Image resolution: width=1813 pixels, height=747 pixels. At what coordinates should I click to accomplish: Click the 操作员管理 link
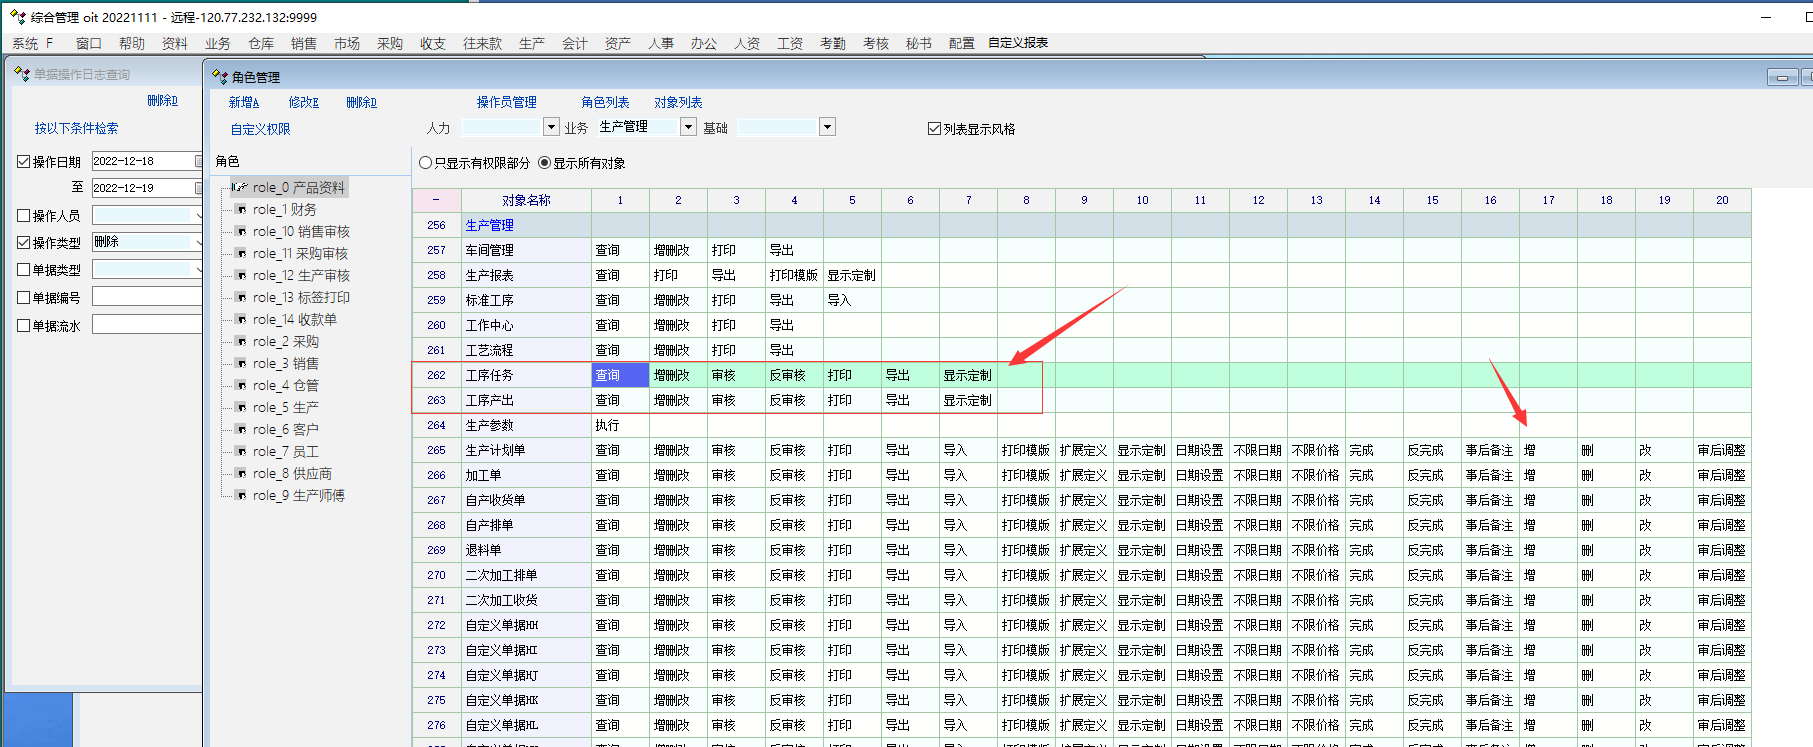(x=506, y=102)
